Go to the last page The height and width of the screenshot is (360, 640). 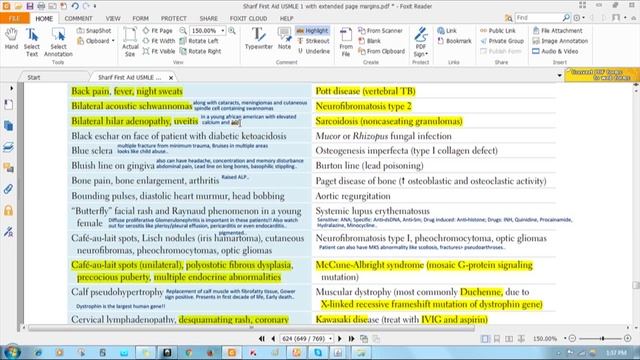(351, 339)
